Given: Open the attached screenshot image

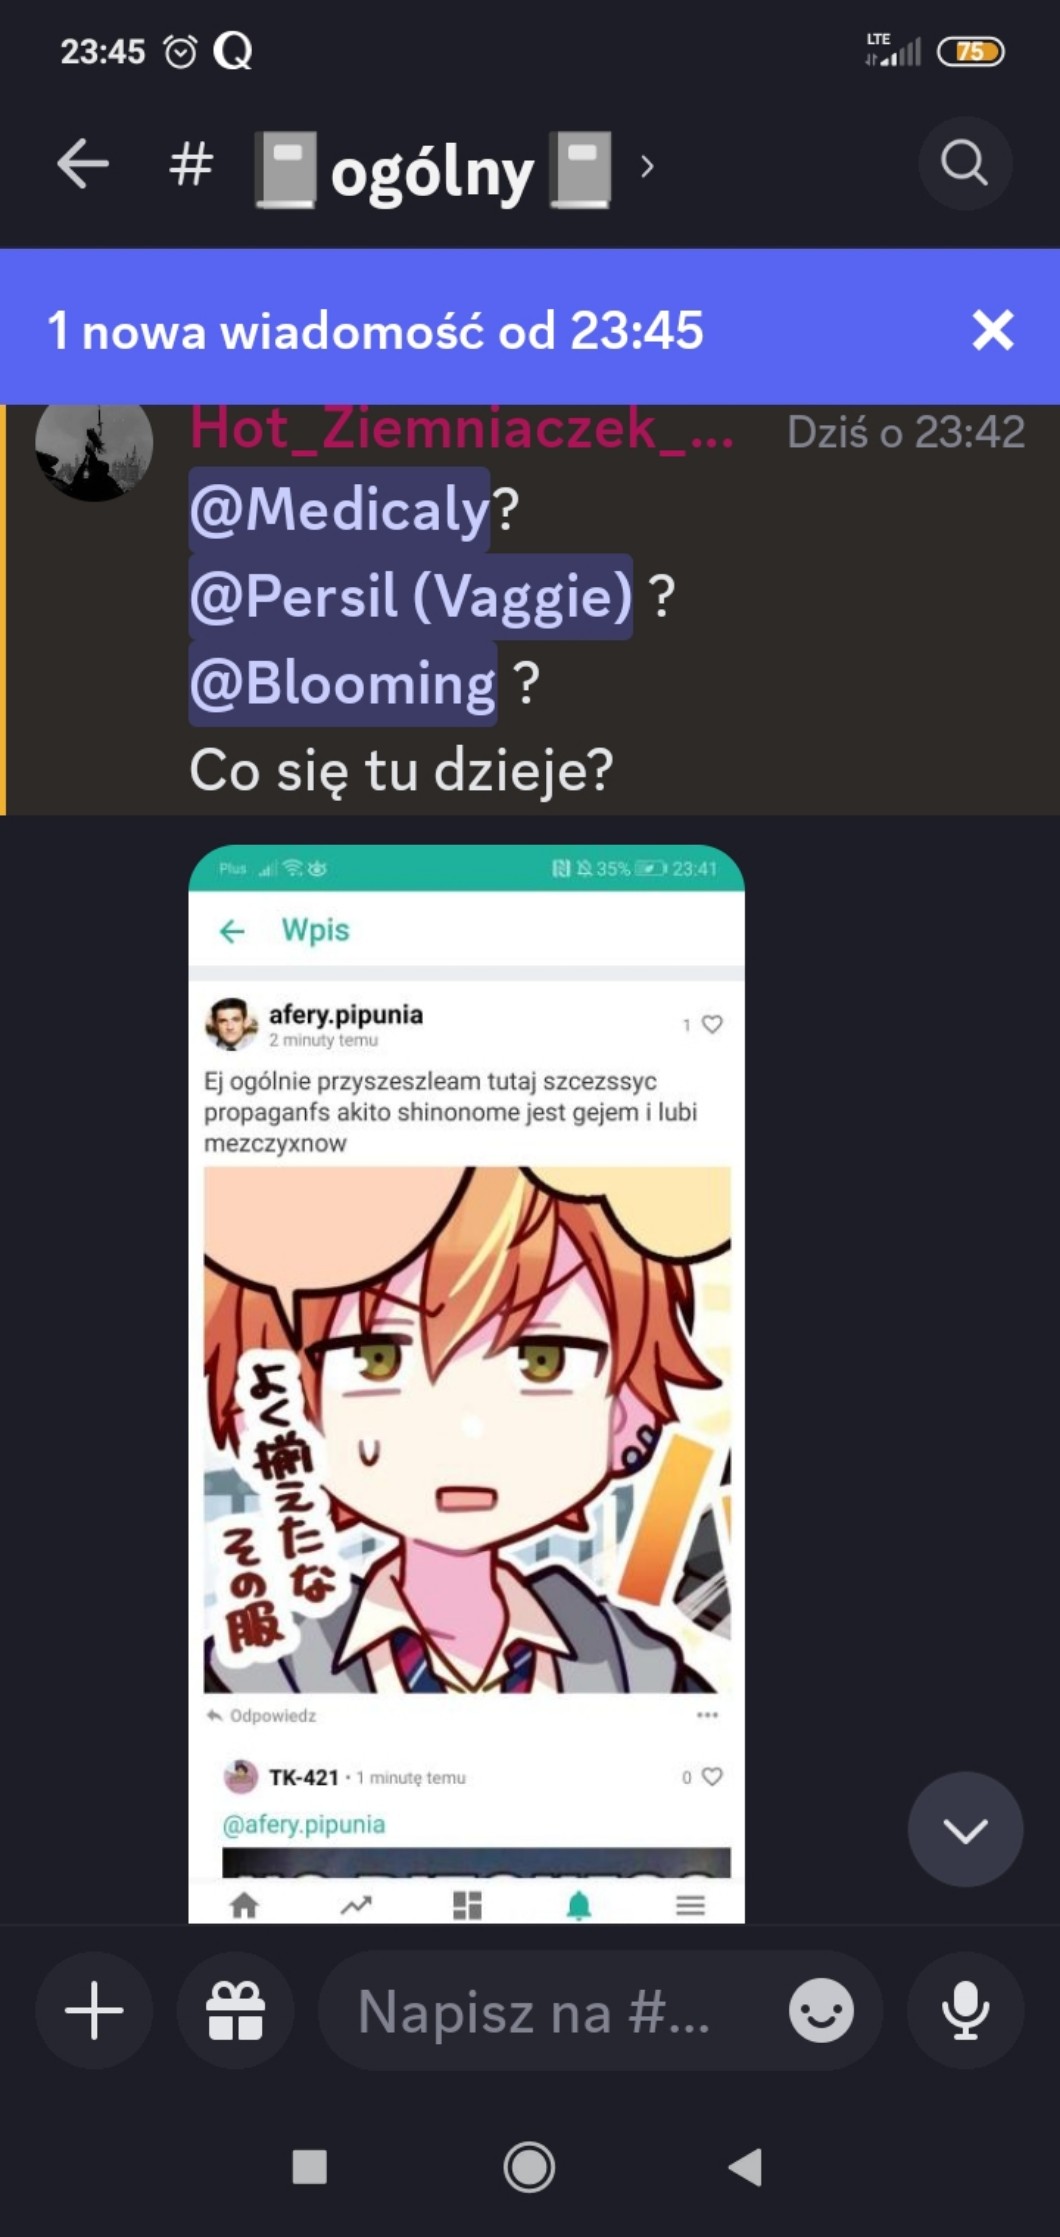Looking at the screenshot, I should point(467,1384).
